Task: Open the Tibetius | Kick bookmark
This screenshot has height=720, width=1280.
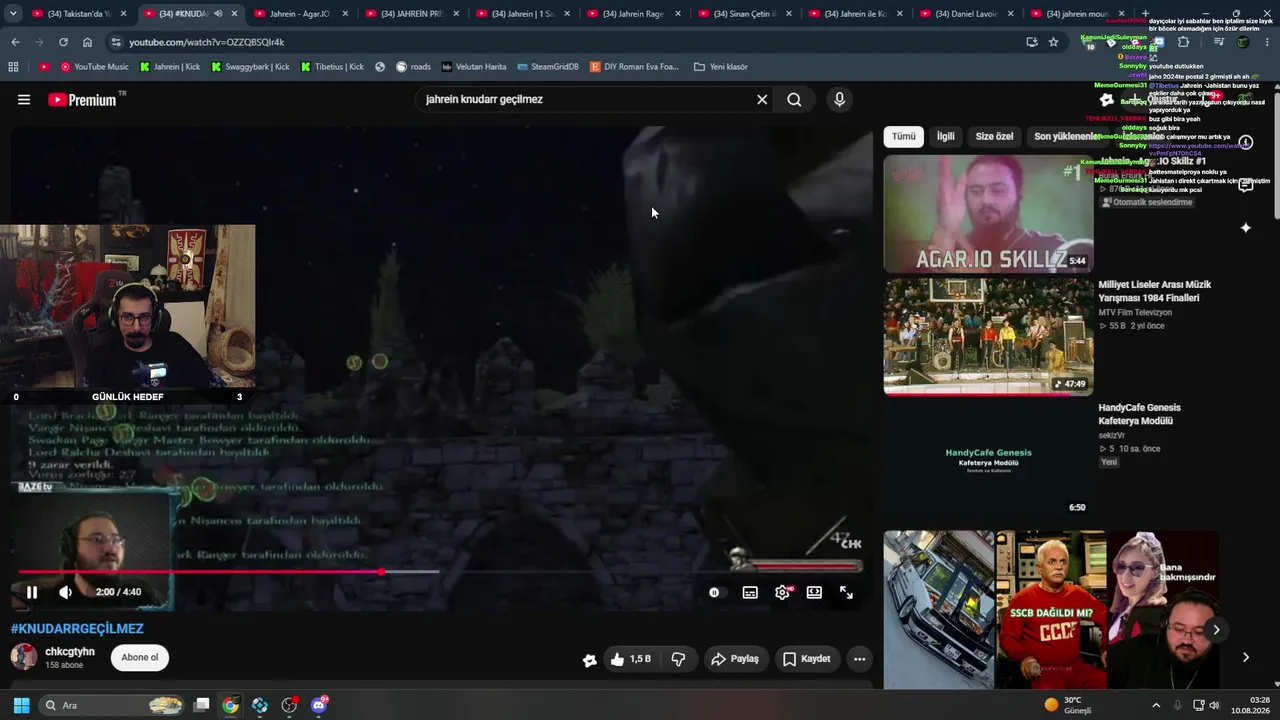Action: [332, 67]
